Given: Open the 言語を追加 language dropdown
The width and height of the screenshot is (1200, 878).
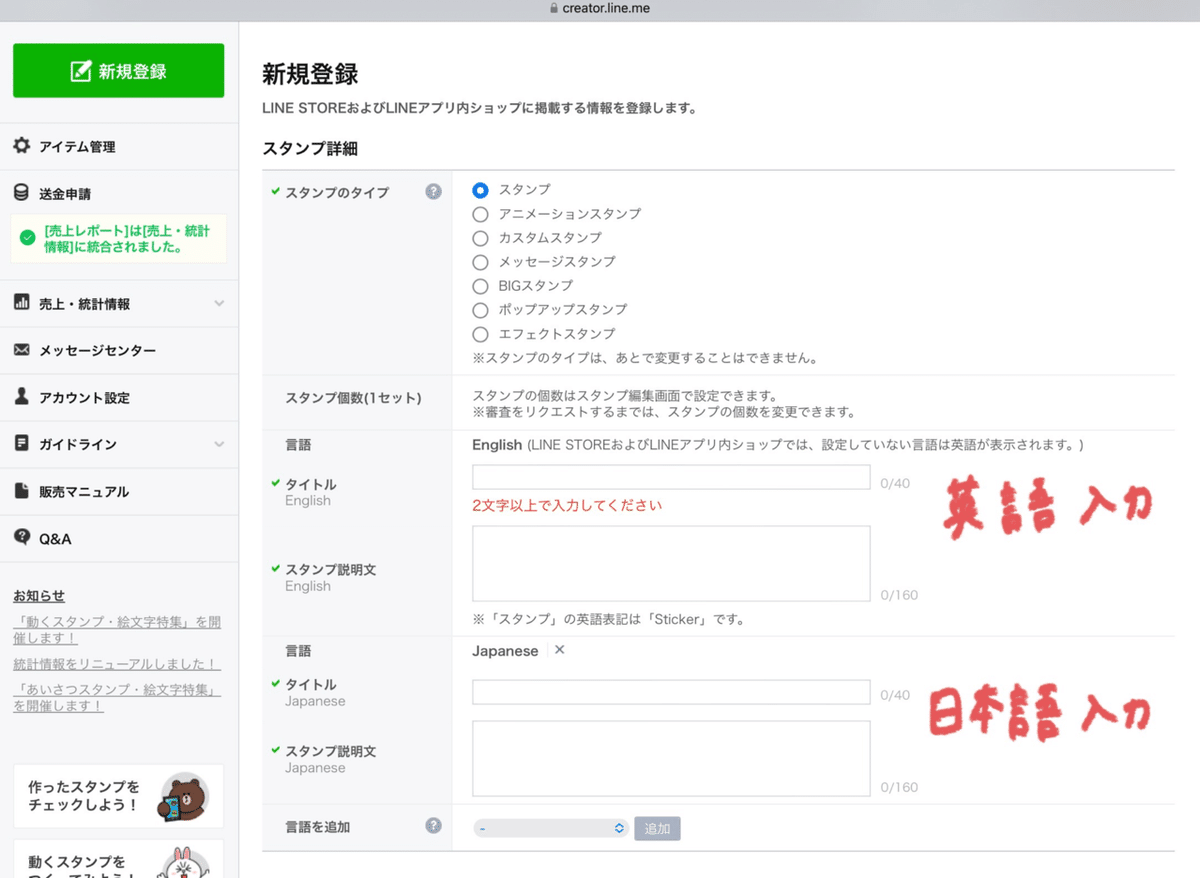Looking at the screenshot, I should (550, 828).
